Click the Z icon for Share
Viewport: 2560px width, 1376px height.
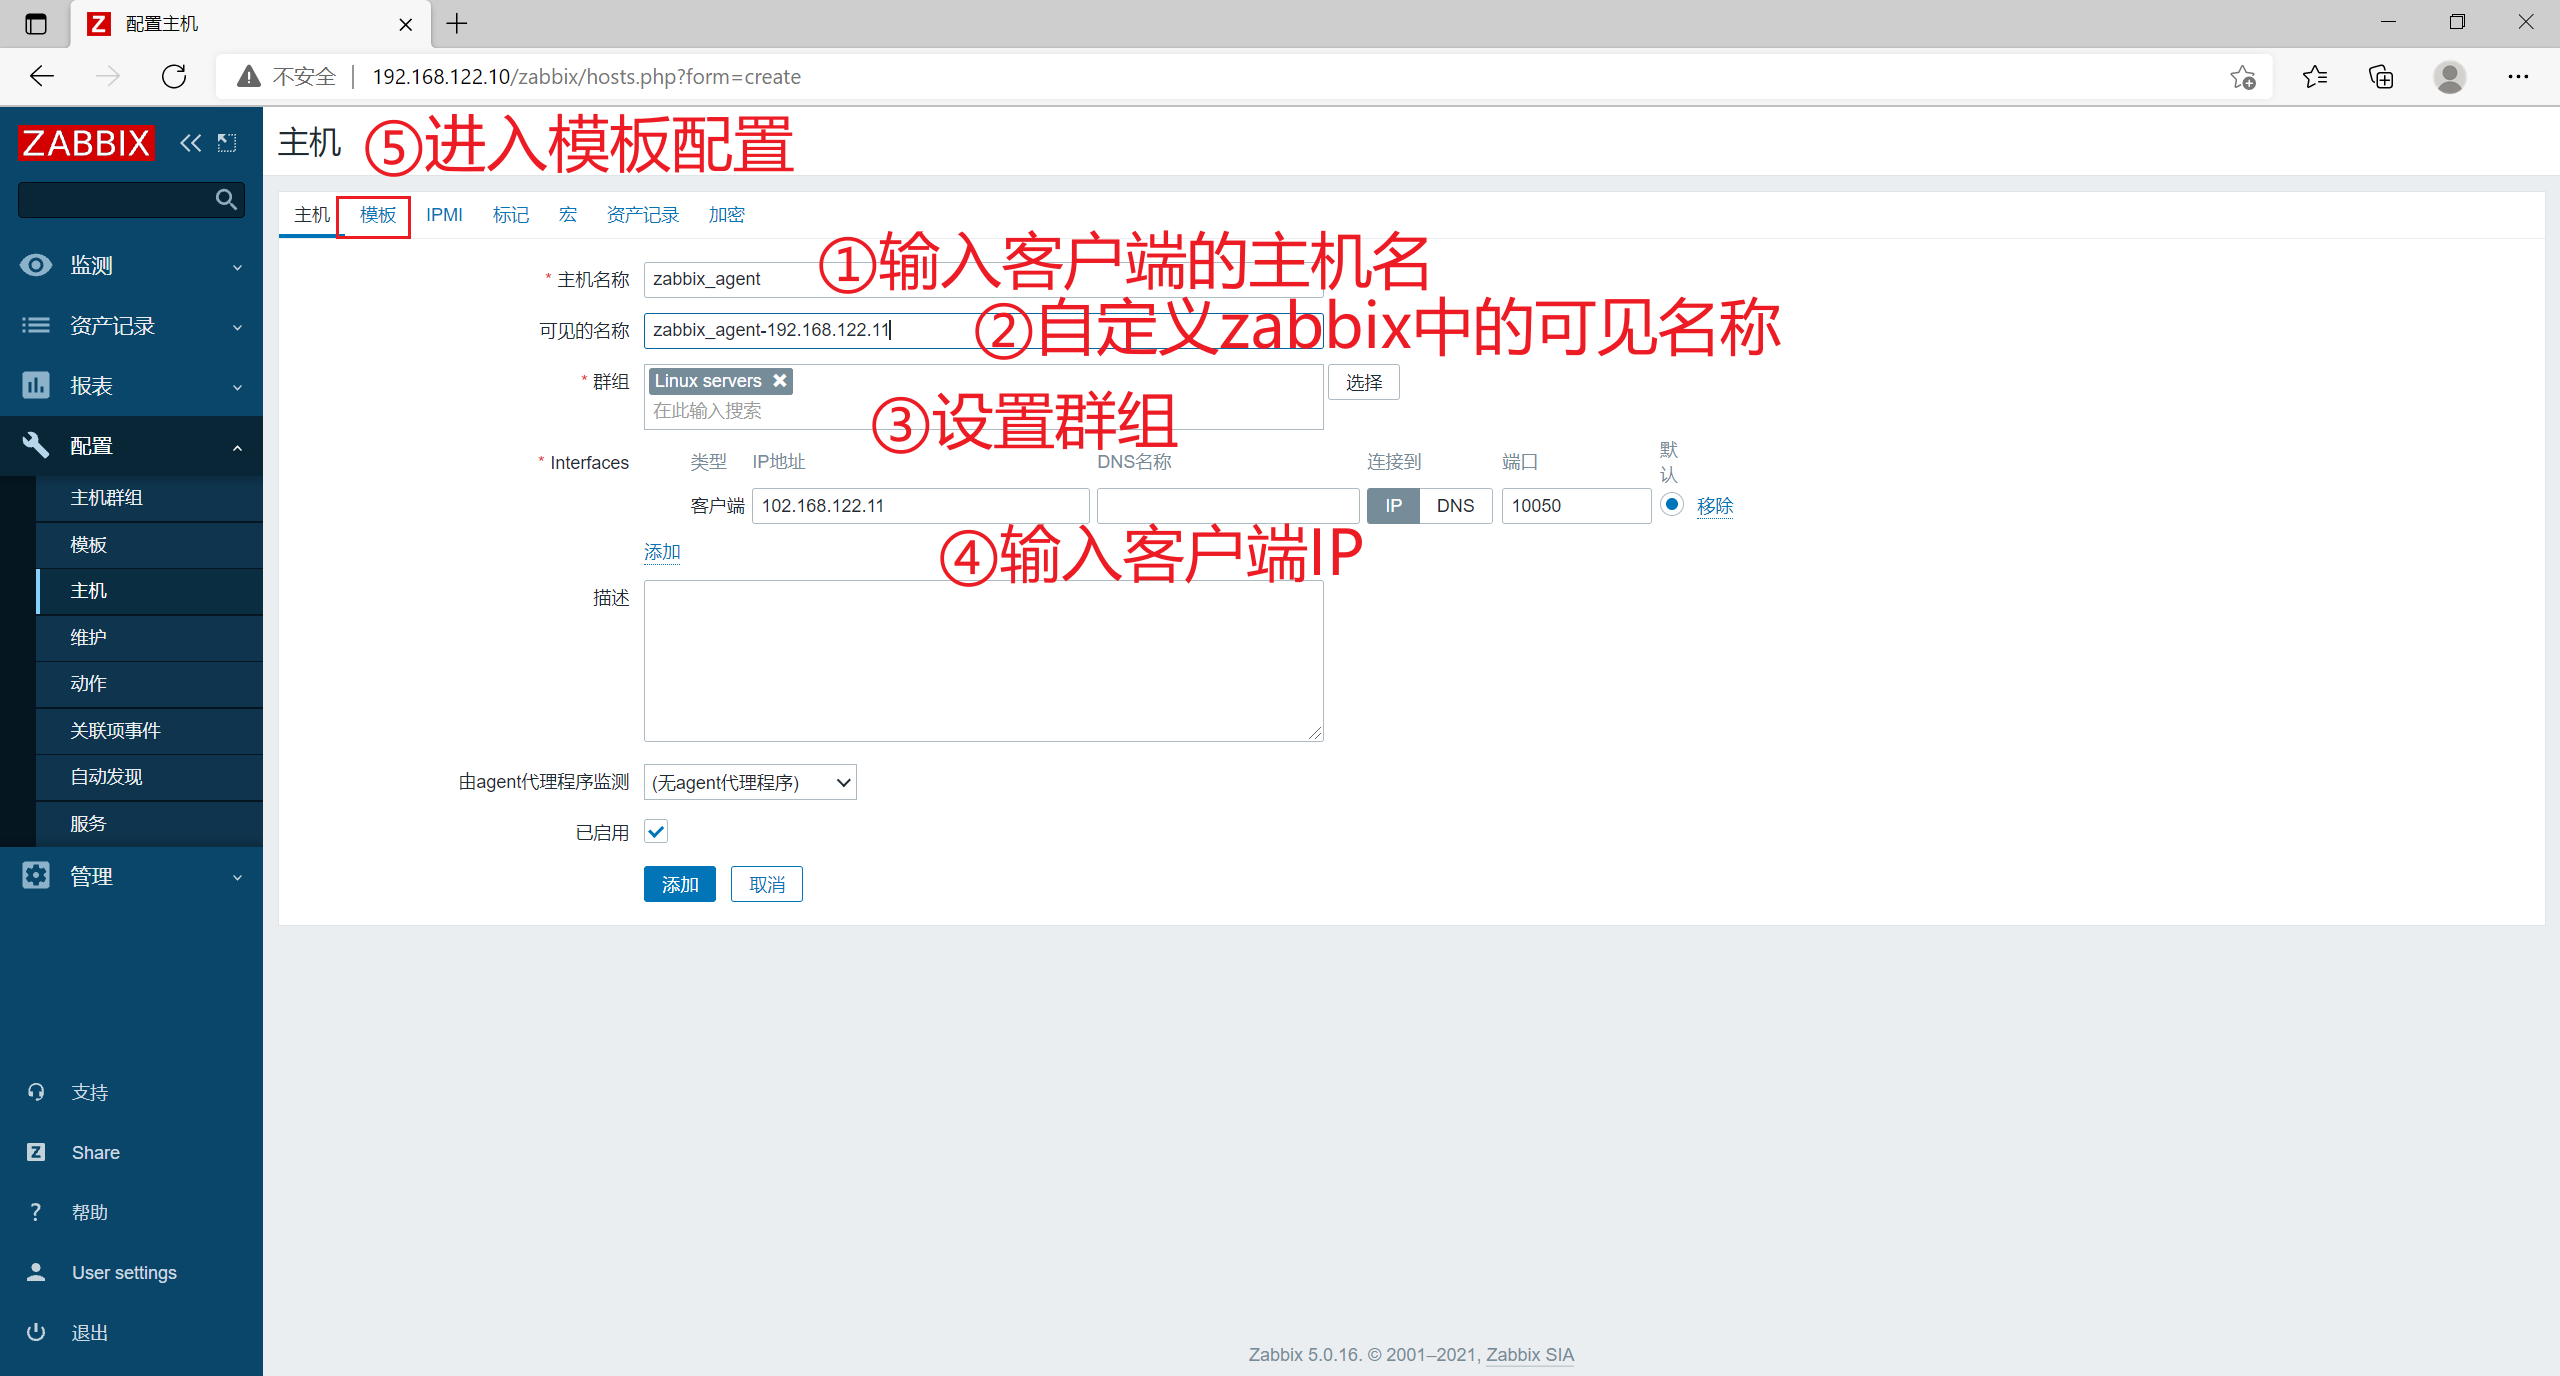[36, 1152]
